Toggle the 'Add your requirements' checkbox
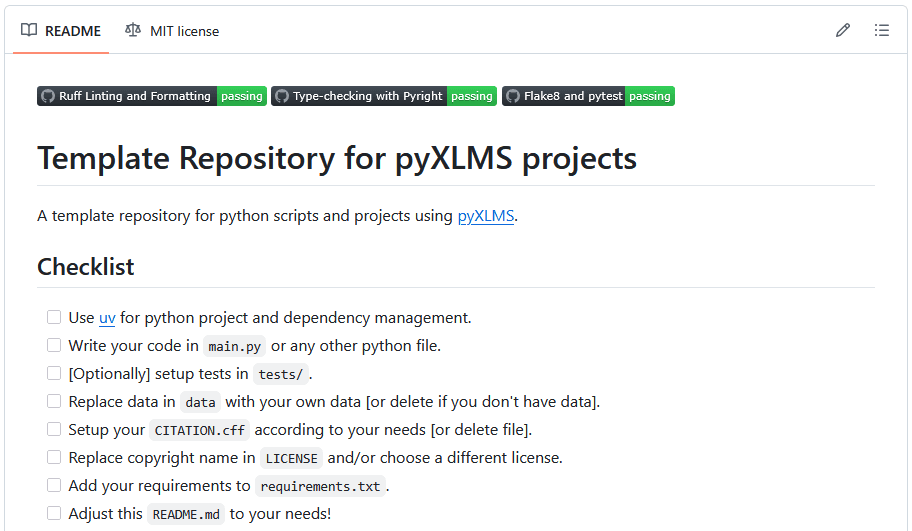The image size is (912, 531). (54, 485)
